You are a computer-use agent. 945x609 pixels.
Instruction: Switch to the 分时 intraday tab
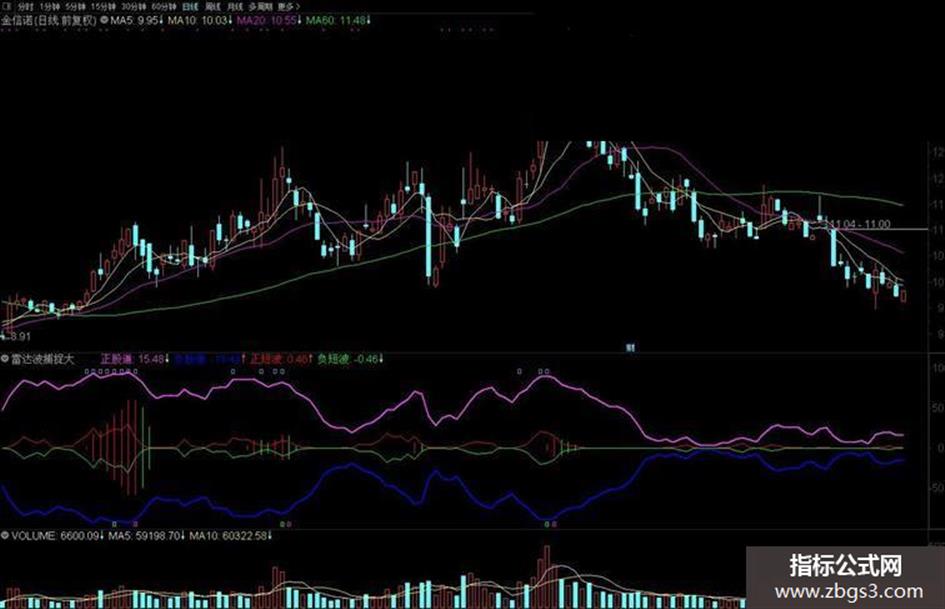[x=25, y=7]
